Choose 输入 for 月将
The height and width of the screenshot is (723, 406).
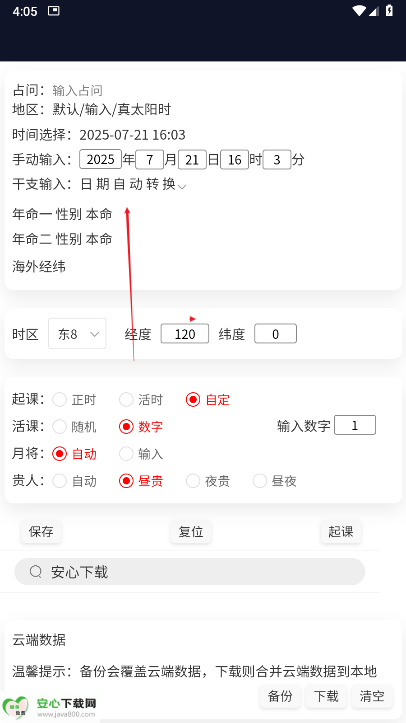[x=141, y=454]
